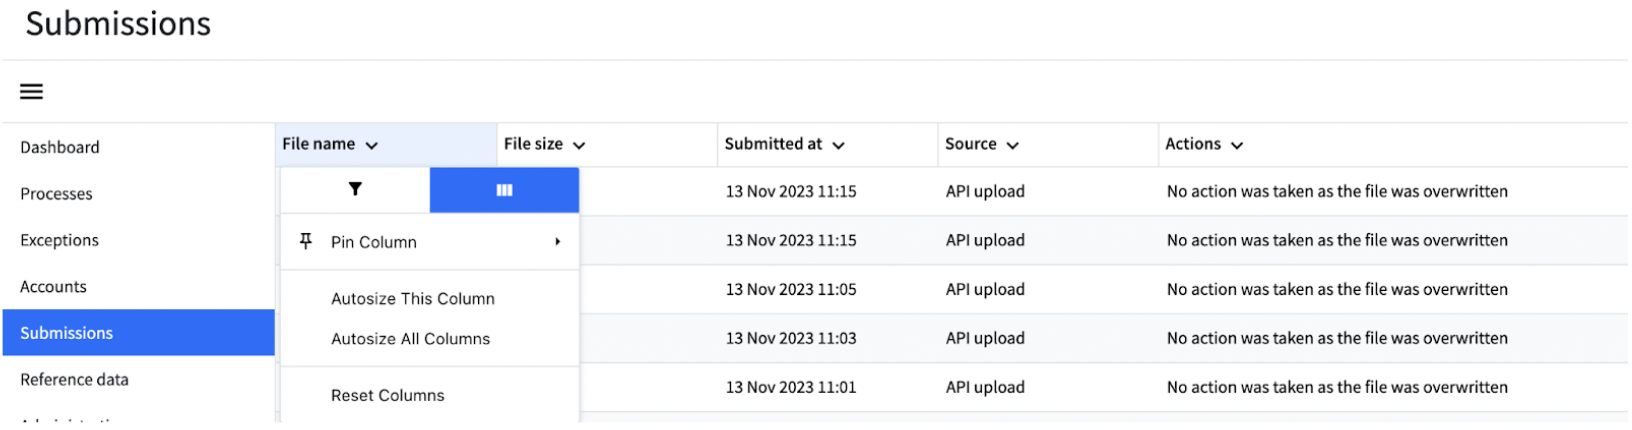Open File size column menu chevron
The width and height of the screenshot is (1632, 430).
tap(579, 145)
